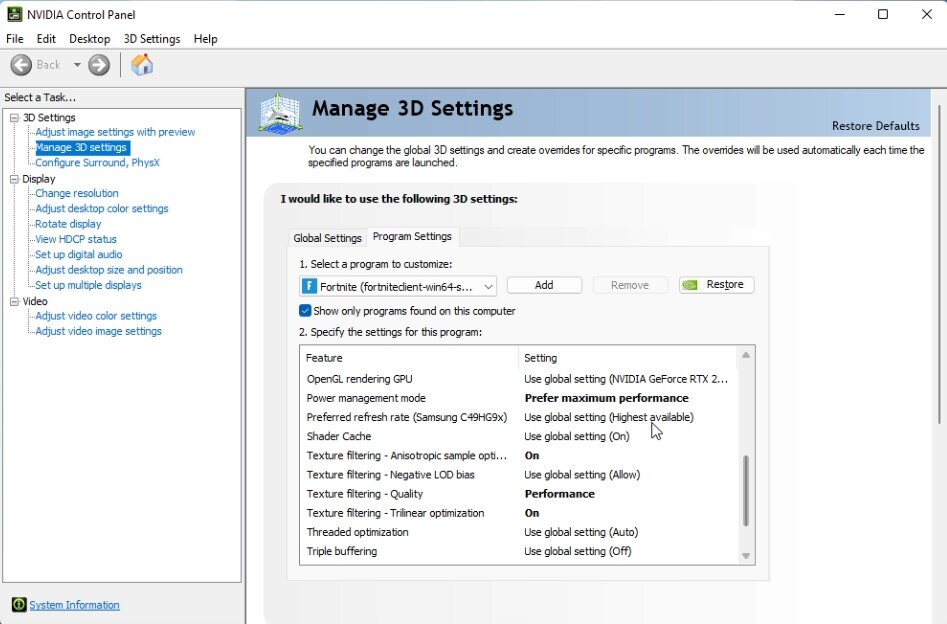Collapse the Display tree node
Viewport: 947px width, 624px height.
click(x=14, y=179)
